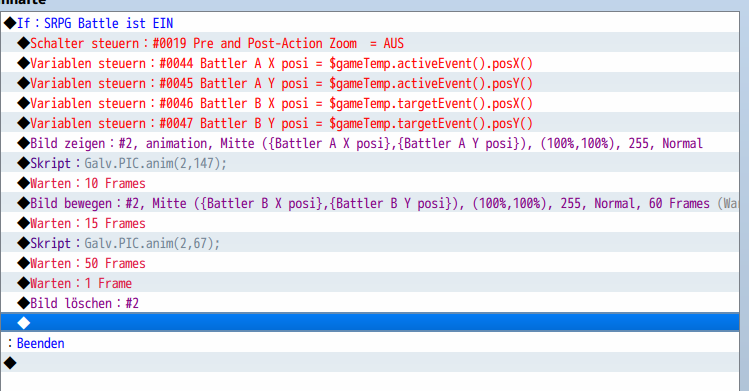Select the Beenden line

click(370, 343)
